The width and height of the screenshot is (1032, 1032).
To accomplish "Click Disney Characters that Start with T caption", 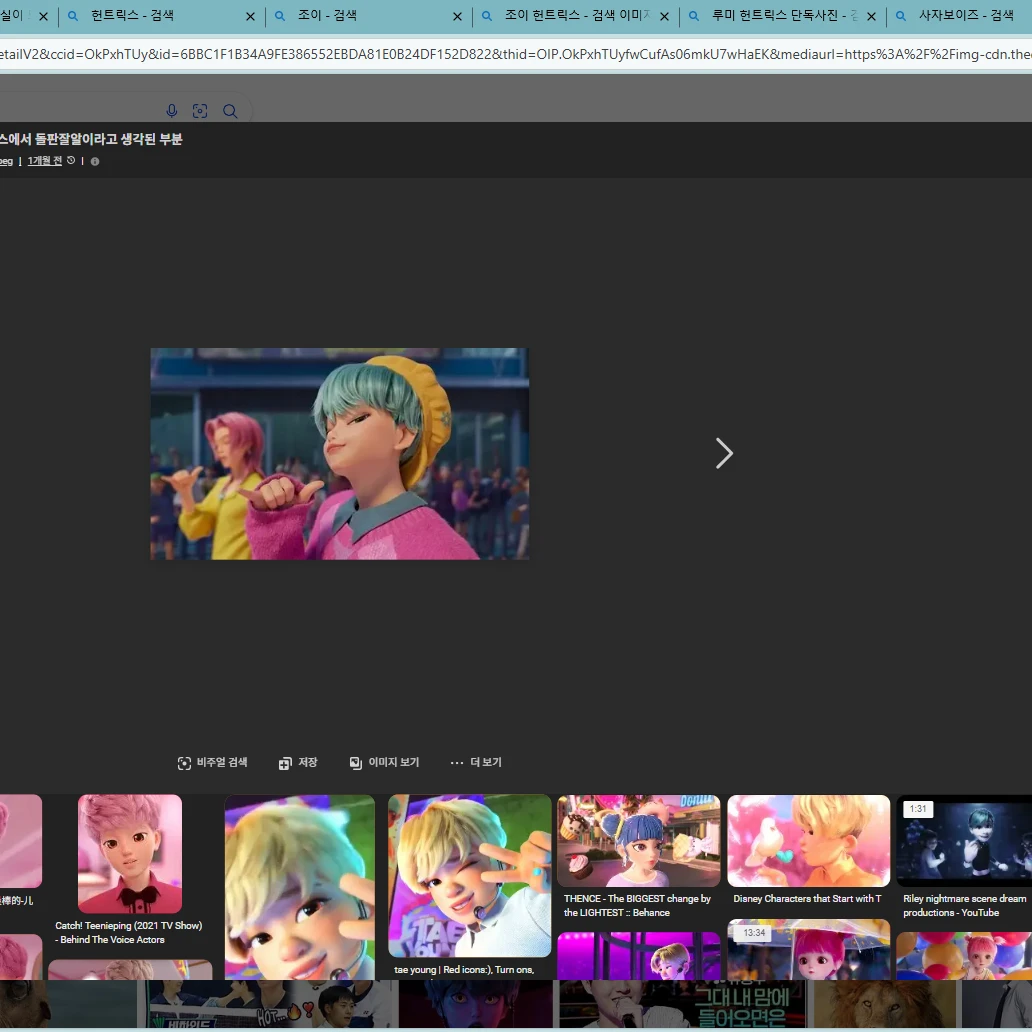I will [807, 899].
